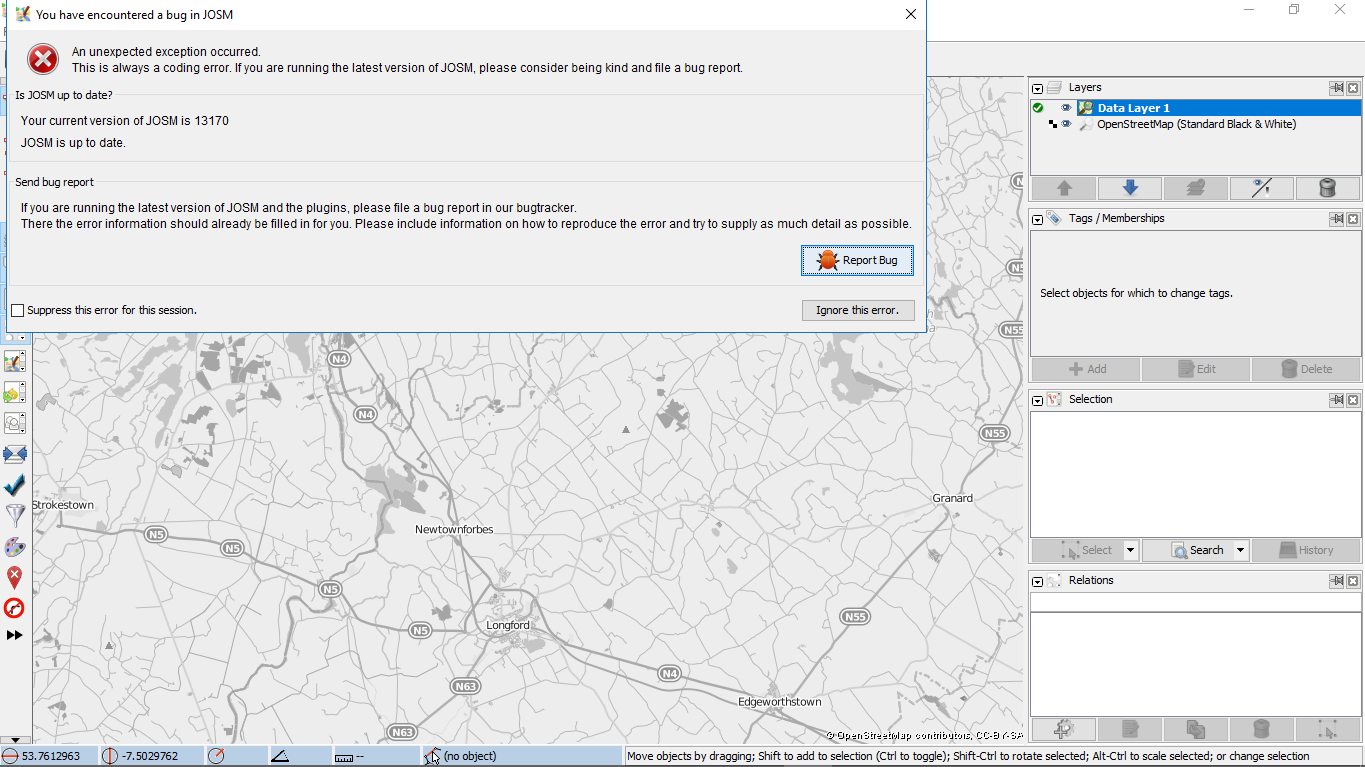Collapse the Tags / Memberships panel
Screen dimensions: 1365x767
[1038, 219]
